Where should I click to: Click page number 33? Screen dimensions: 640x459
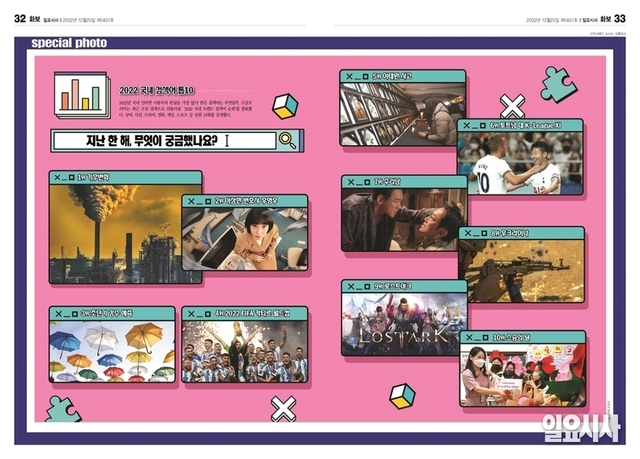point(620,18)
